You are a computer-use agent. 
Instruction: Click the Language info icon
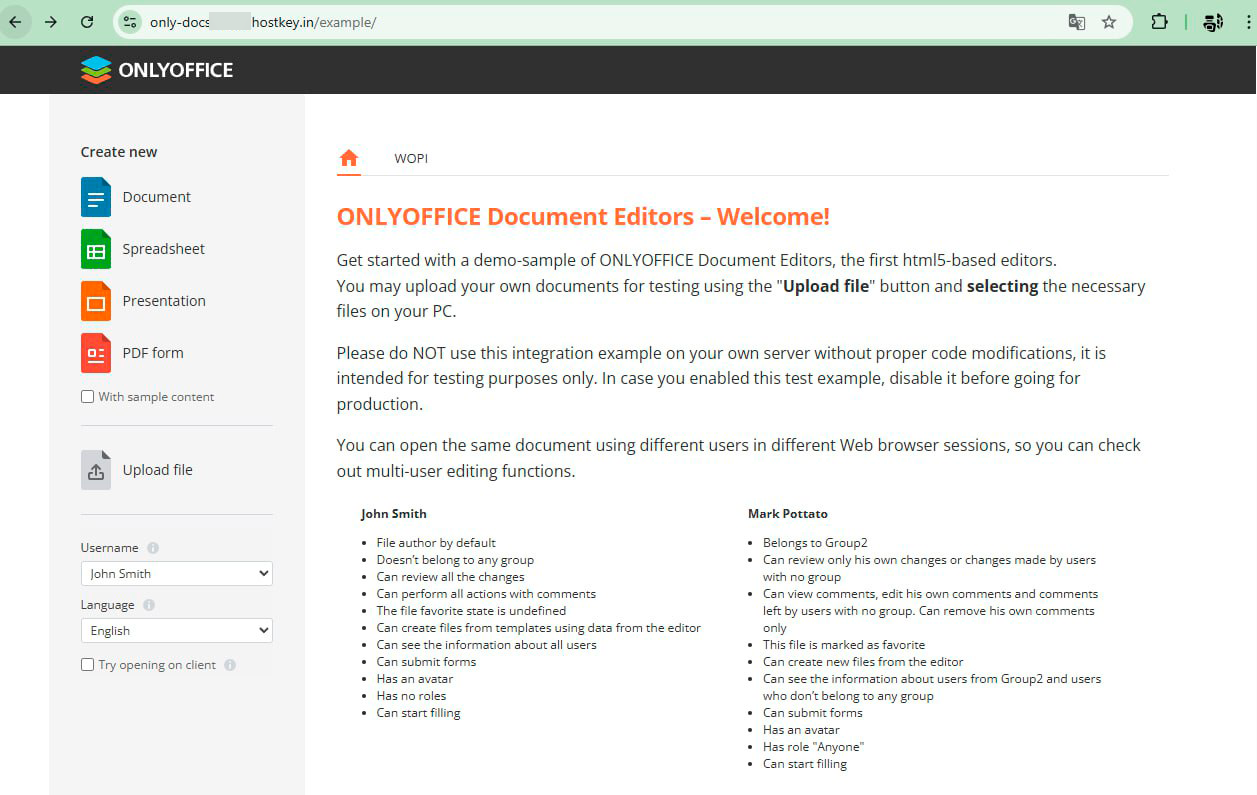pyautogui.click(x=149, y=605)
